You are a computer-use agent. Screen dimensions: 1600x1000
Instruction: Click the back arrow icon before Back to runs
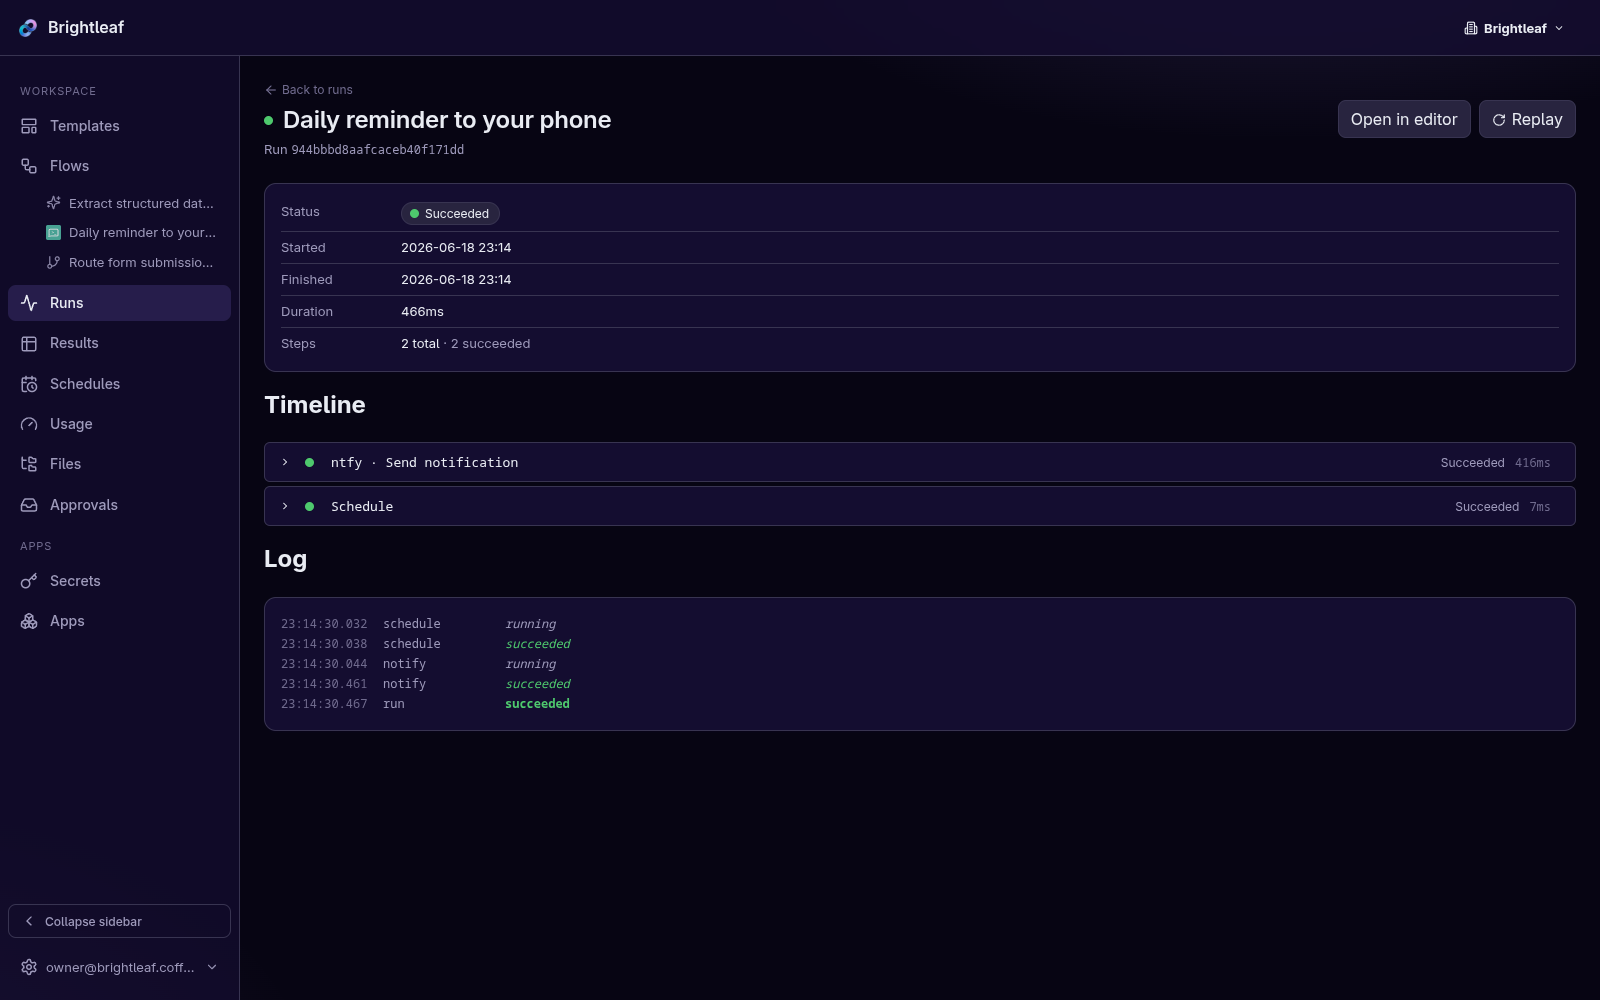point(271,90)
